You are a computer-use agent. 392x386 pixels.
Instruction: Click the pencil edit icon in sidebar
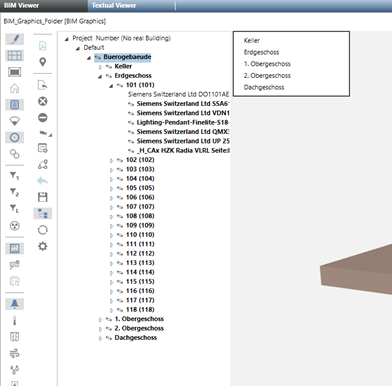coord(14,39)
